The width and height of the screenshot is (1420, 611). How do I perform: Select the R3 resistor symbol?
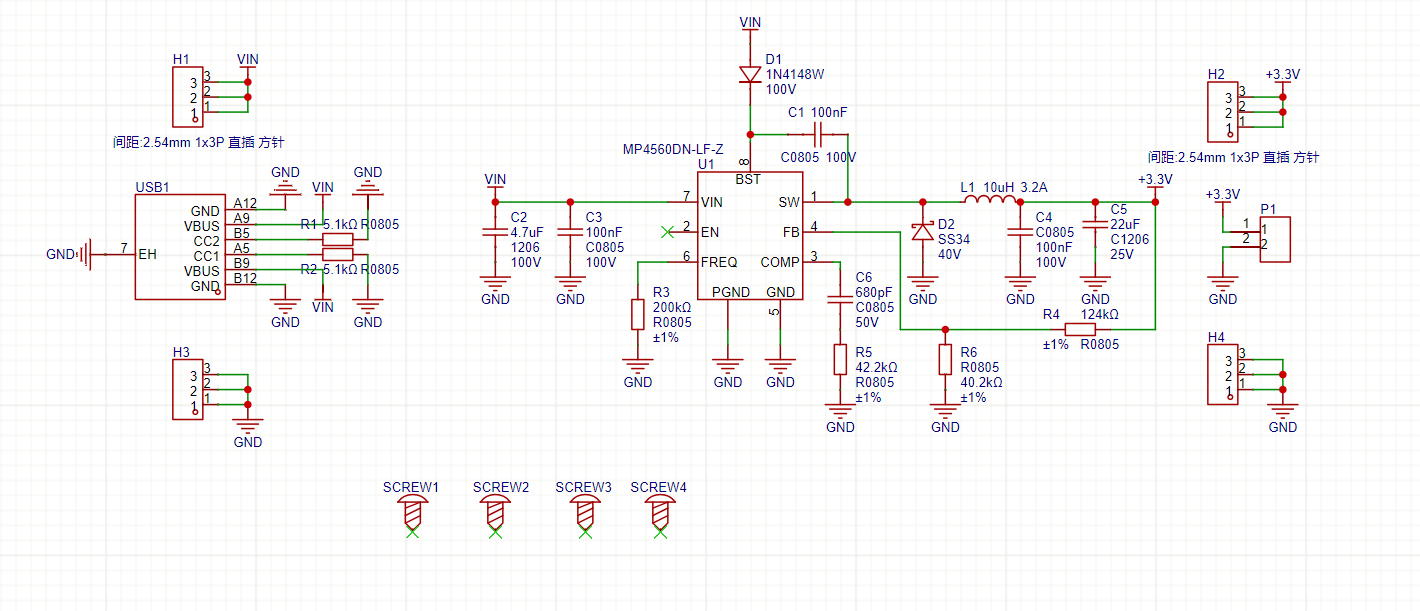point(638,314)
